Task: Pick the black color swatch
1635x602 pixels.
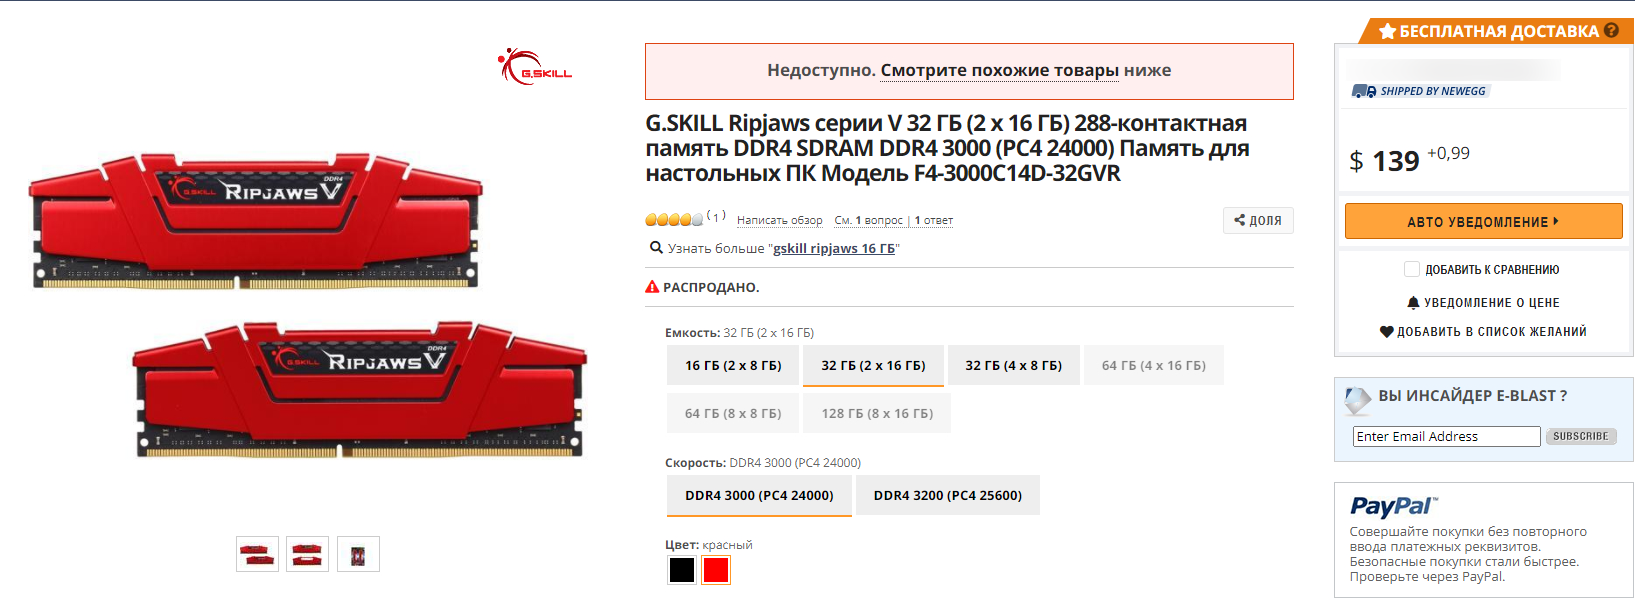Action: coord(682,570)
